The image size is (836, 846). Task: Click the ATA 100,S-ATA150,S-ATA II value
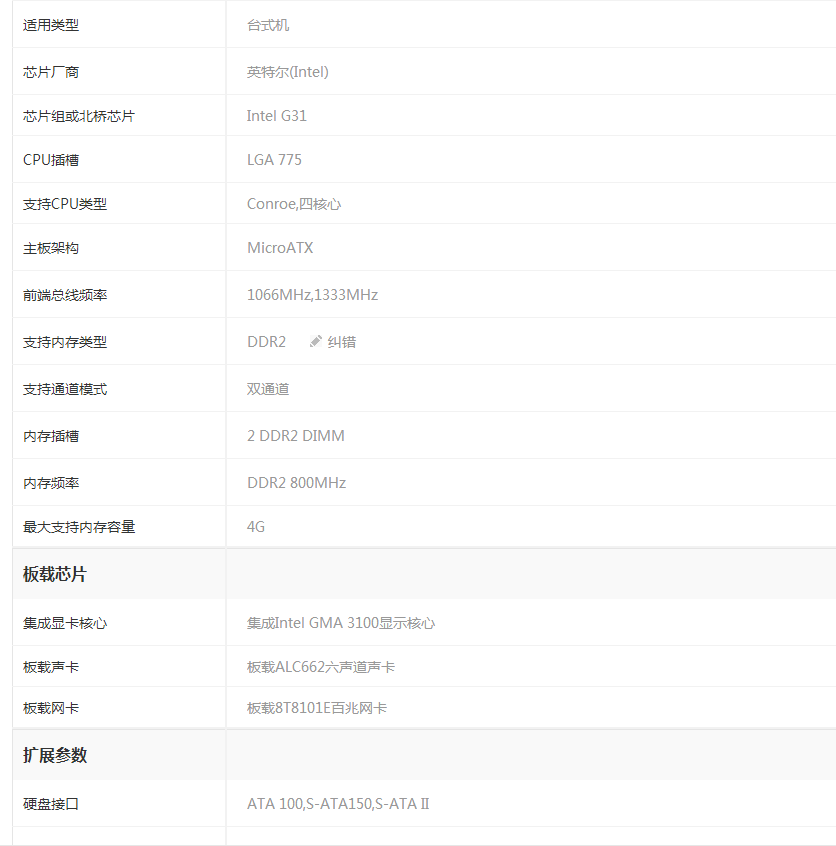coord(338,804)
